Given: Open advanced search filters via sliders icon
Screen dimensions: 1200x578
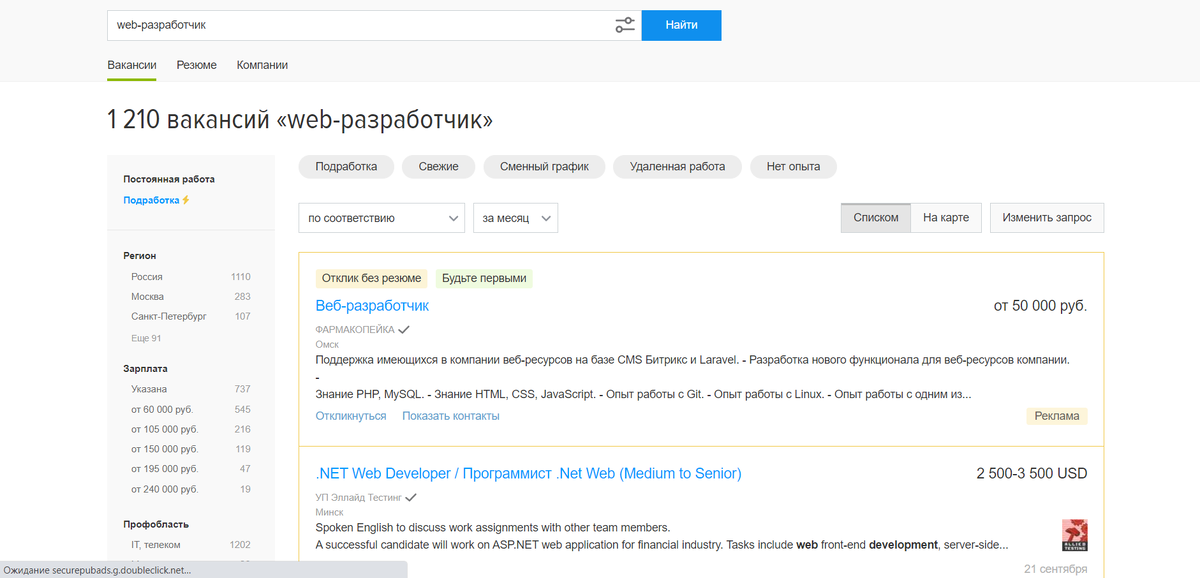Looking at the screenshot, I should [624, 25].
